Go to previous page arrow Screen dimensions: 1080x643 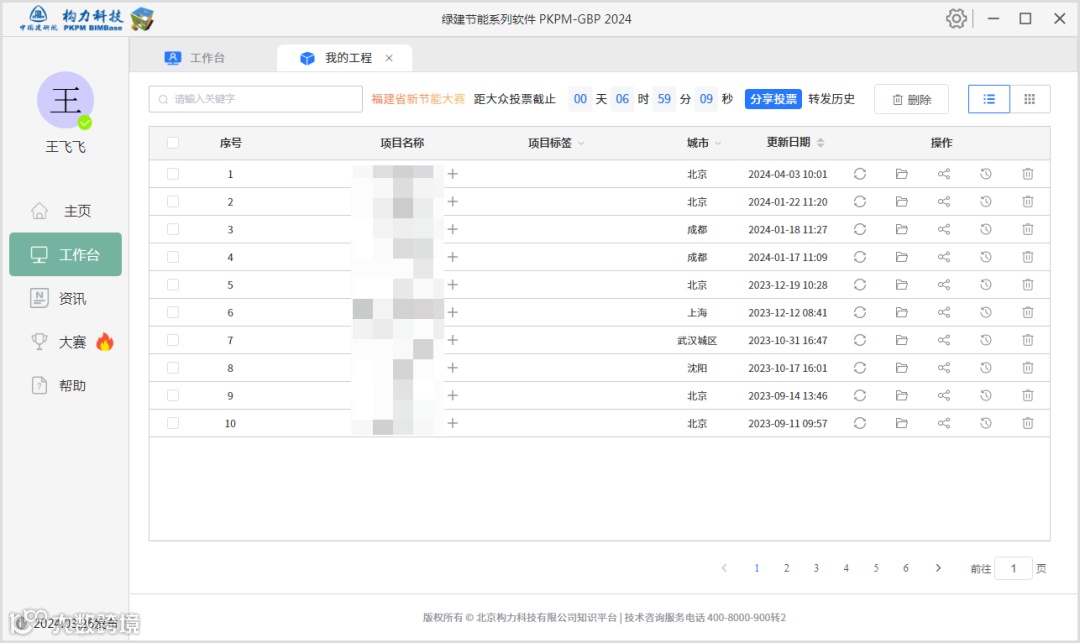[724, 568]
